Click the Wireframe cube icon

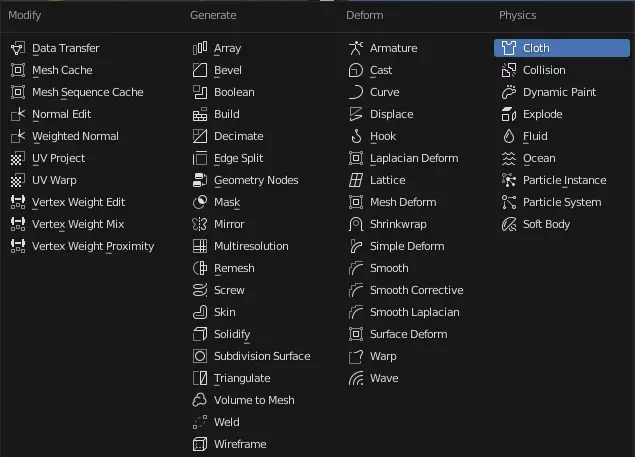tap(200, 444)
